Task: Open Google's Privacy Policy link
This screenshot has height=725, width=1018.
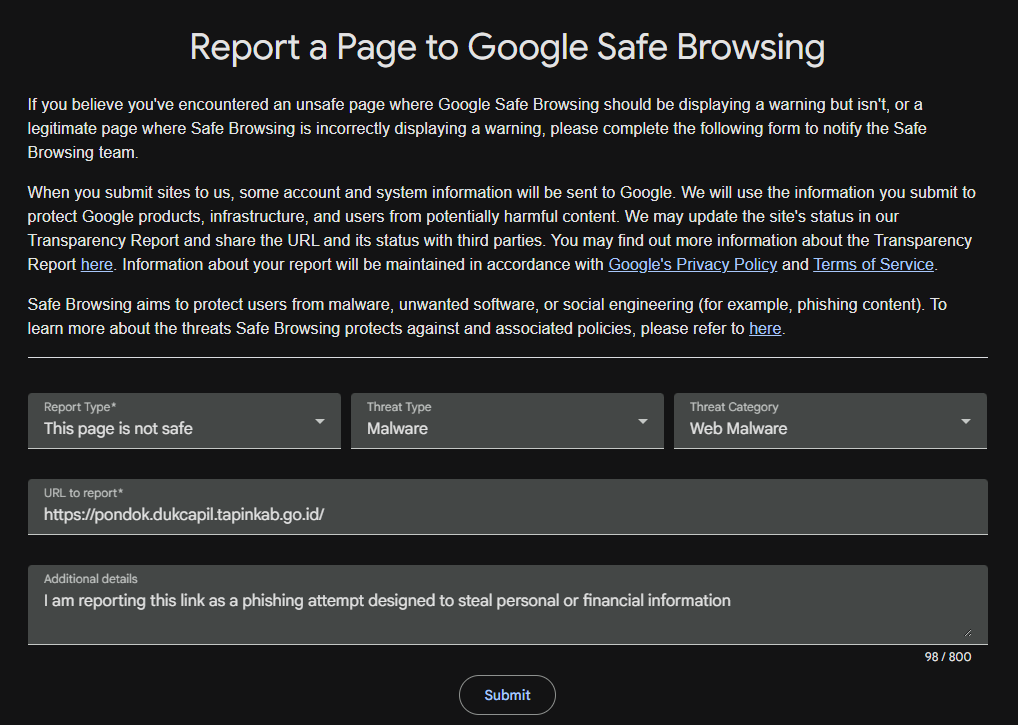Action: point(692,265)
